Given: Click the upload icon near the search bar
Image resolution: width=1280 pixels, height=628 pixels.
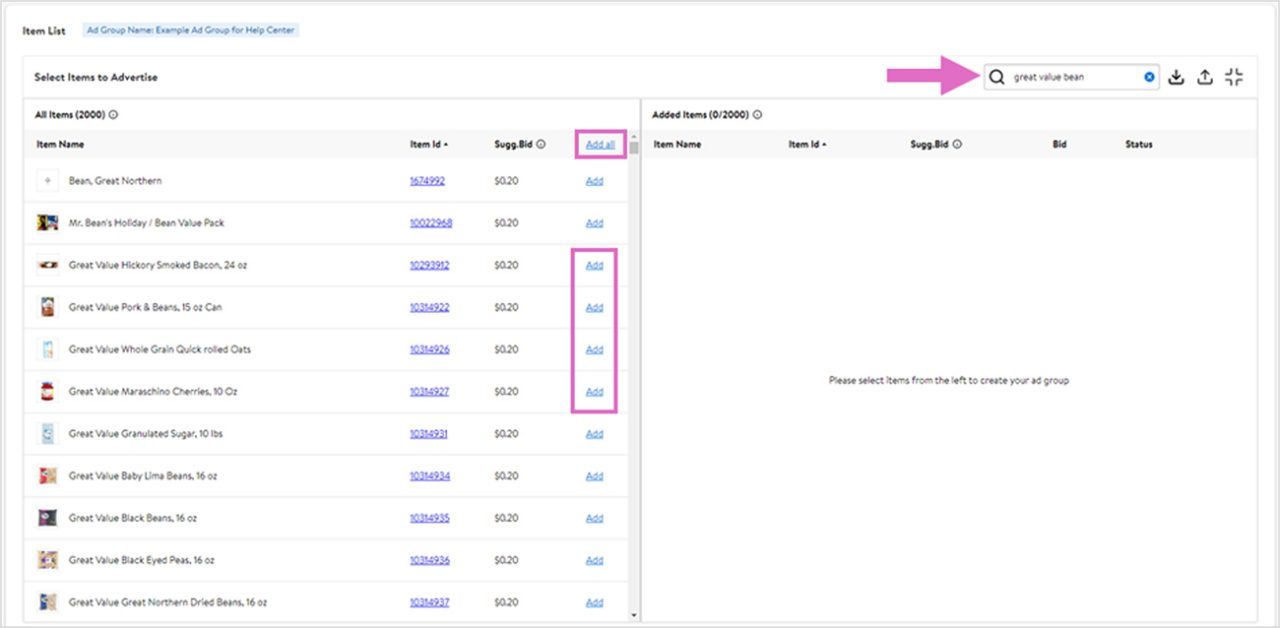Looking at the screenshot, I should click(1205, 76).
